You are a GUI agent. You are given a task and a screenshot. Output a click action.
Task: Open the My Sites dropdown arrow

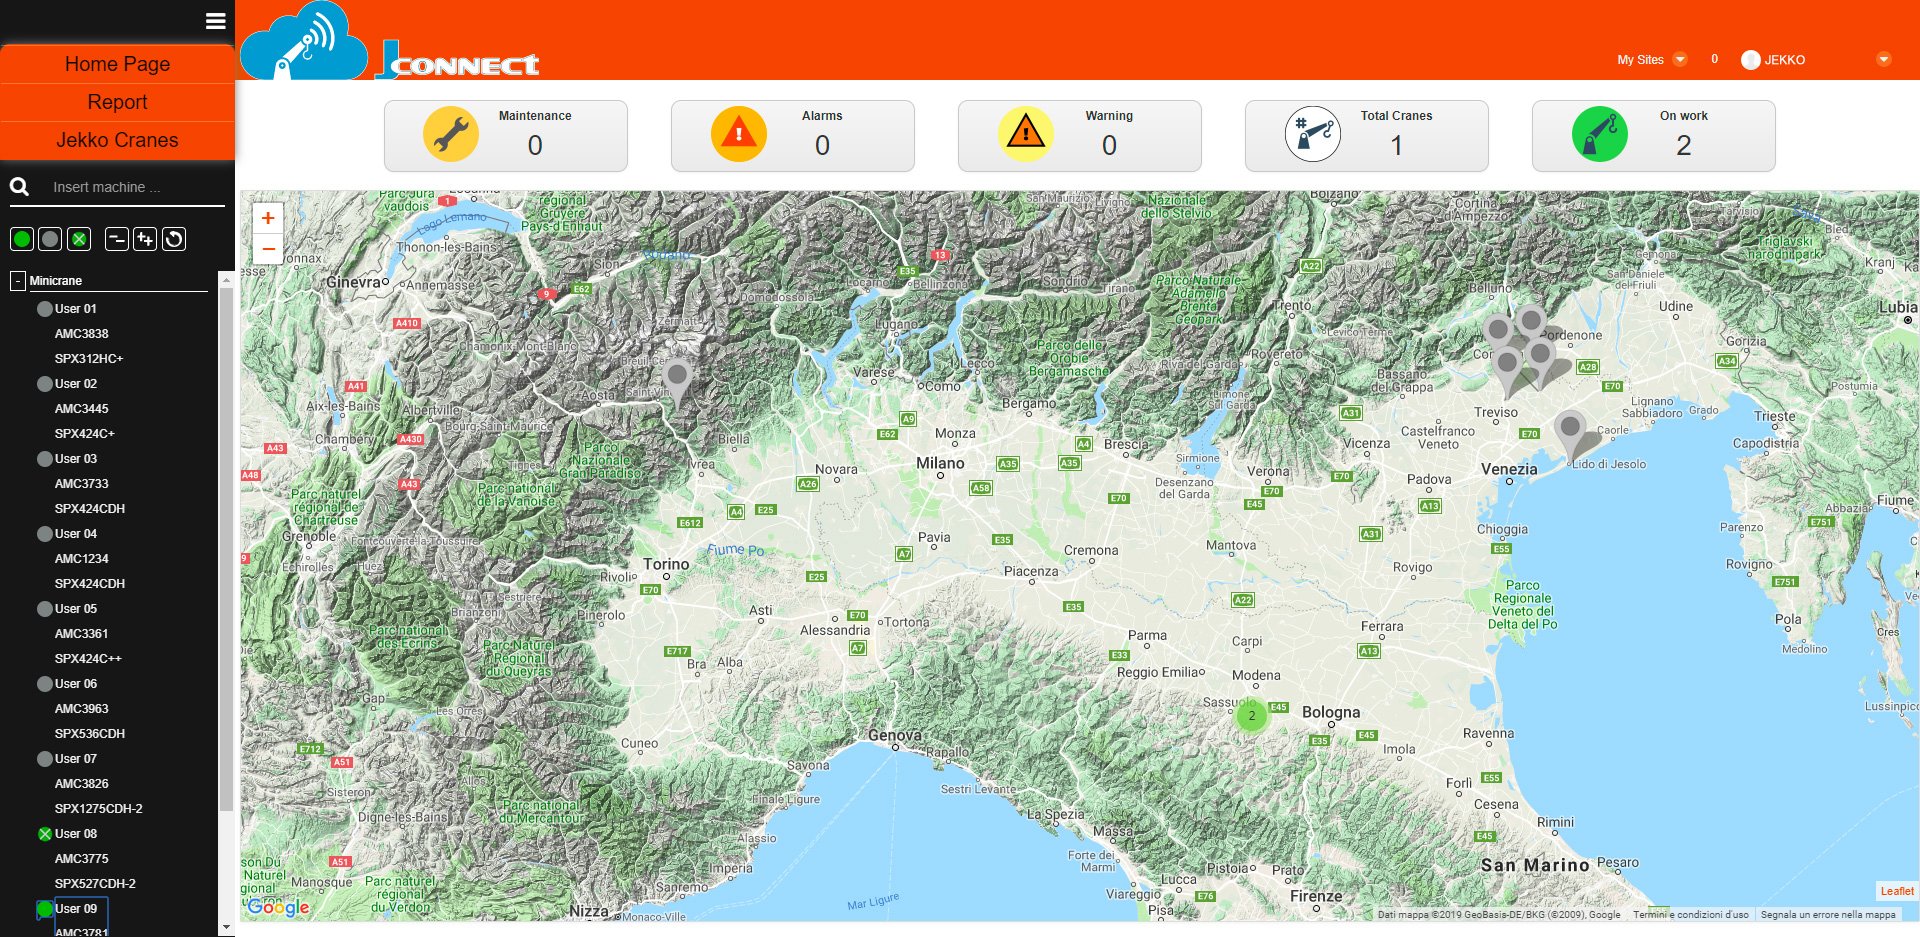click(1680, 60)
